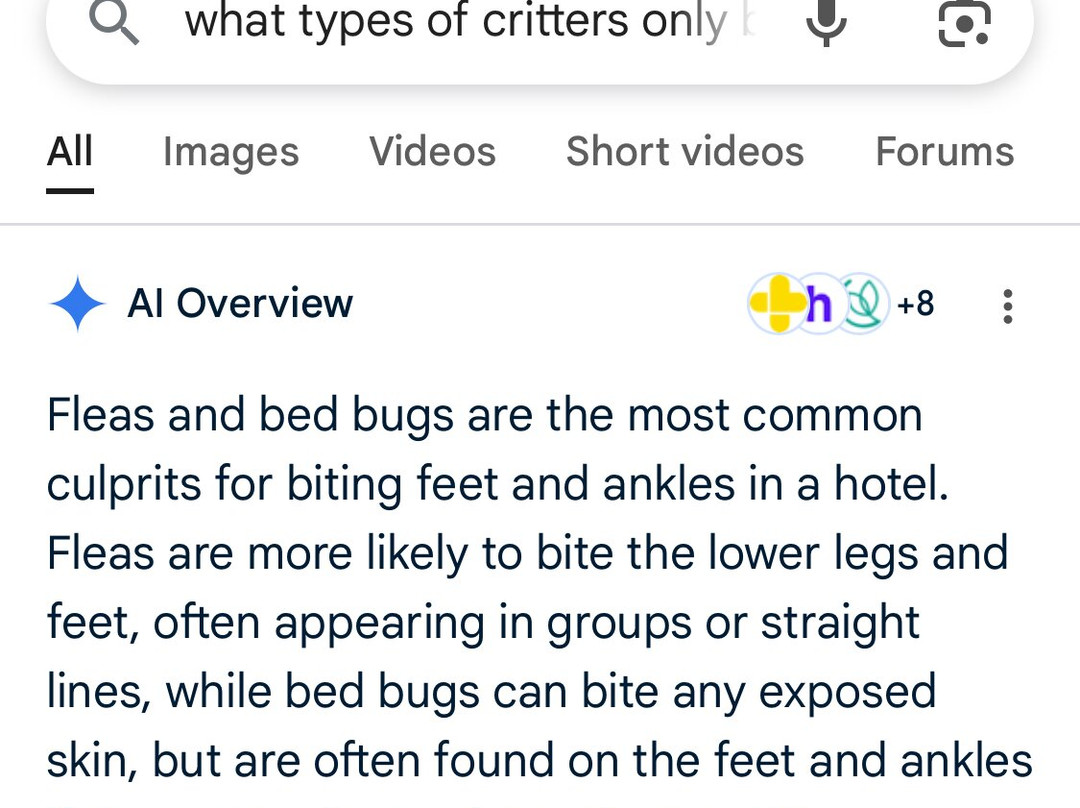Switch to the Images tab
The image size is (1080, 808).
coord(231,152)
